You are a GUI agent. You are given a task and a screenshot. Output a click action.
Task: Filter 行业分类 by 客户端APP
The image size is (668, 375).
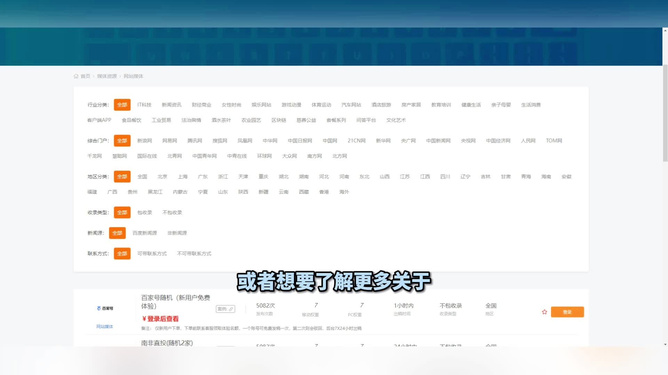pyautogui.click(x=99, y=120)
